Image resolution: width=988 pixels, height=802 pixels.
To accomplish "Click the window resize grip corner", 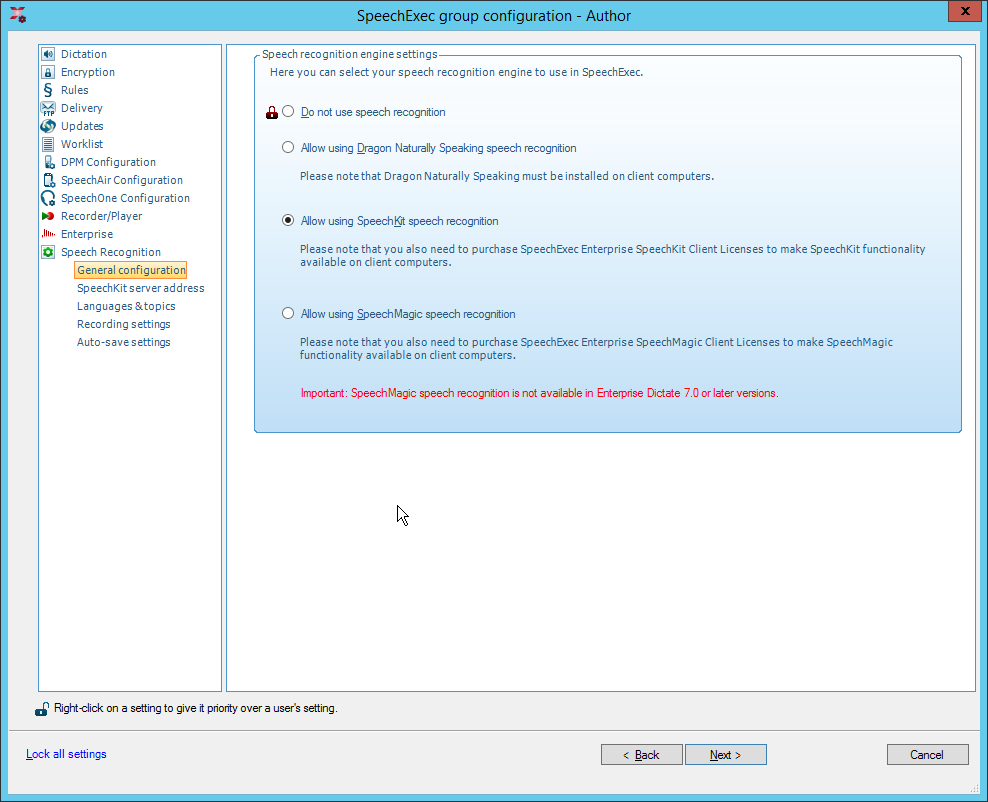I will point(974,788).
